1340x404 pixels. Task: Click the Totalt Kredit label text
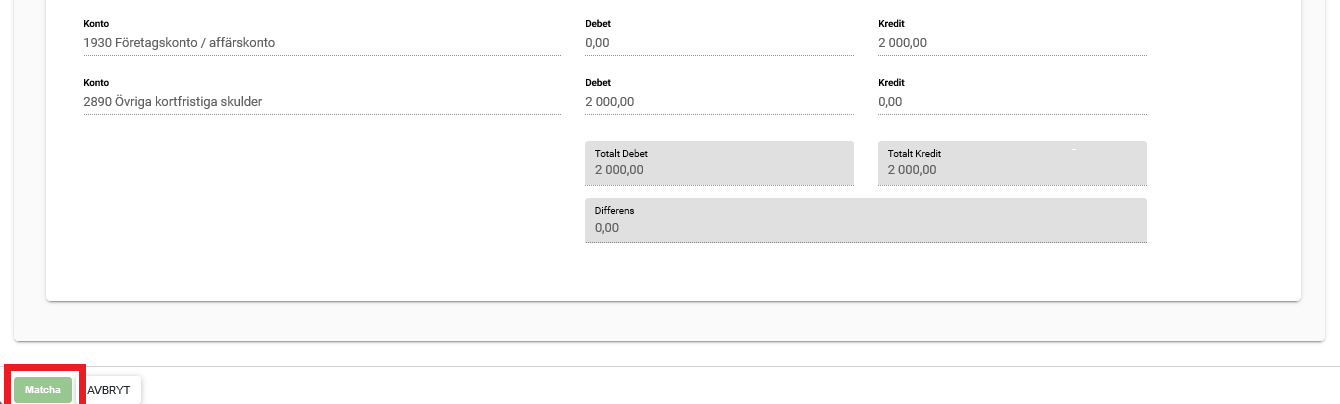pyautogui.click(x=914, y=154)
